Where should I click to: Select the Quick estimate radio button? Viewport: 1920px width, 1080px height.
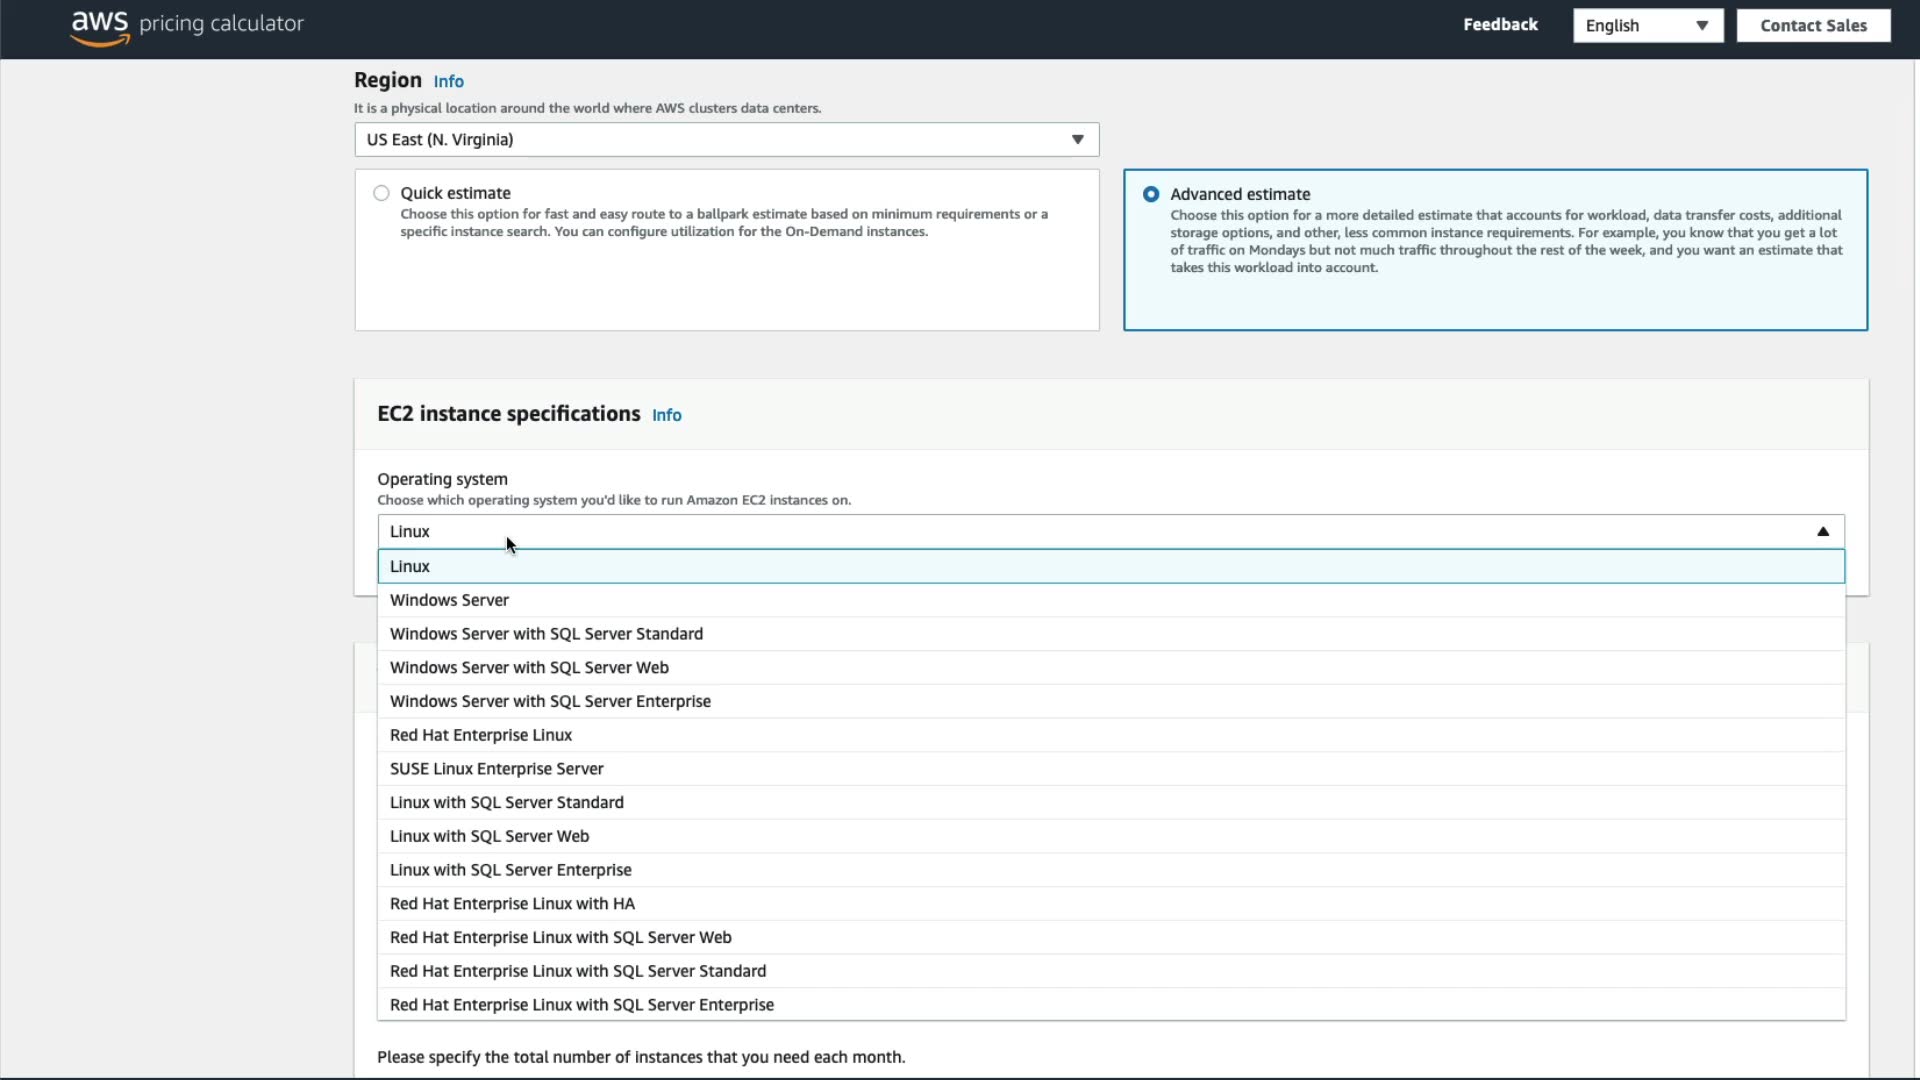tap(381, 194)
